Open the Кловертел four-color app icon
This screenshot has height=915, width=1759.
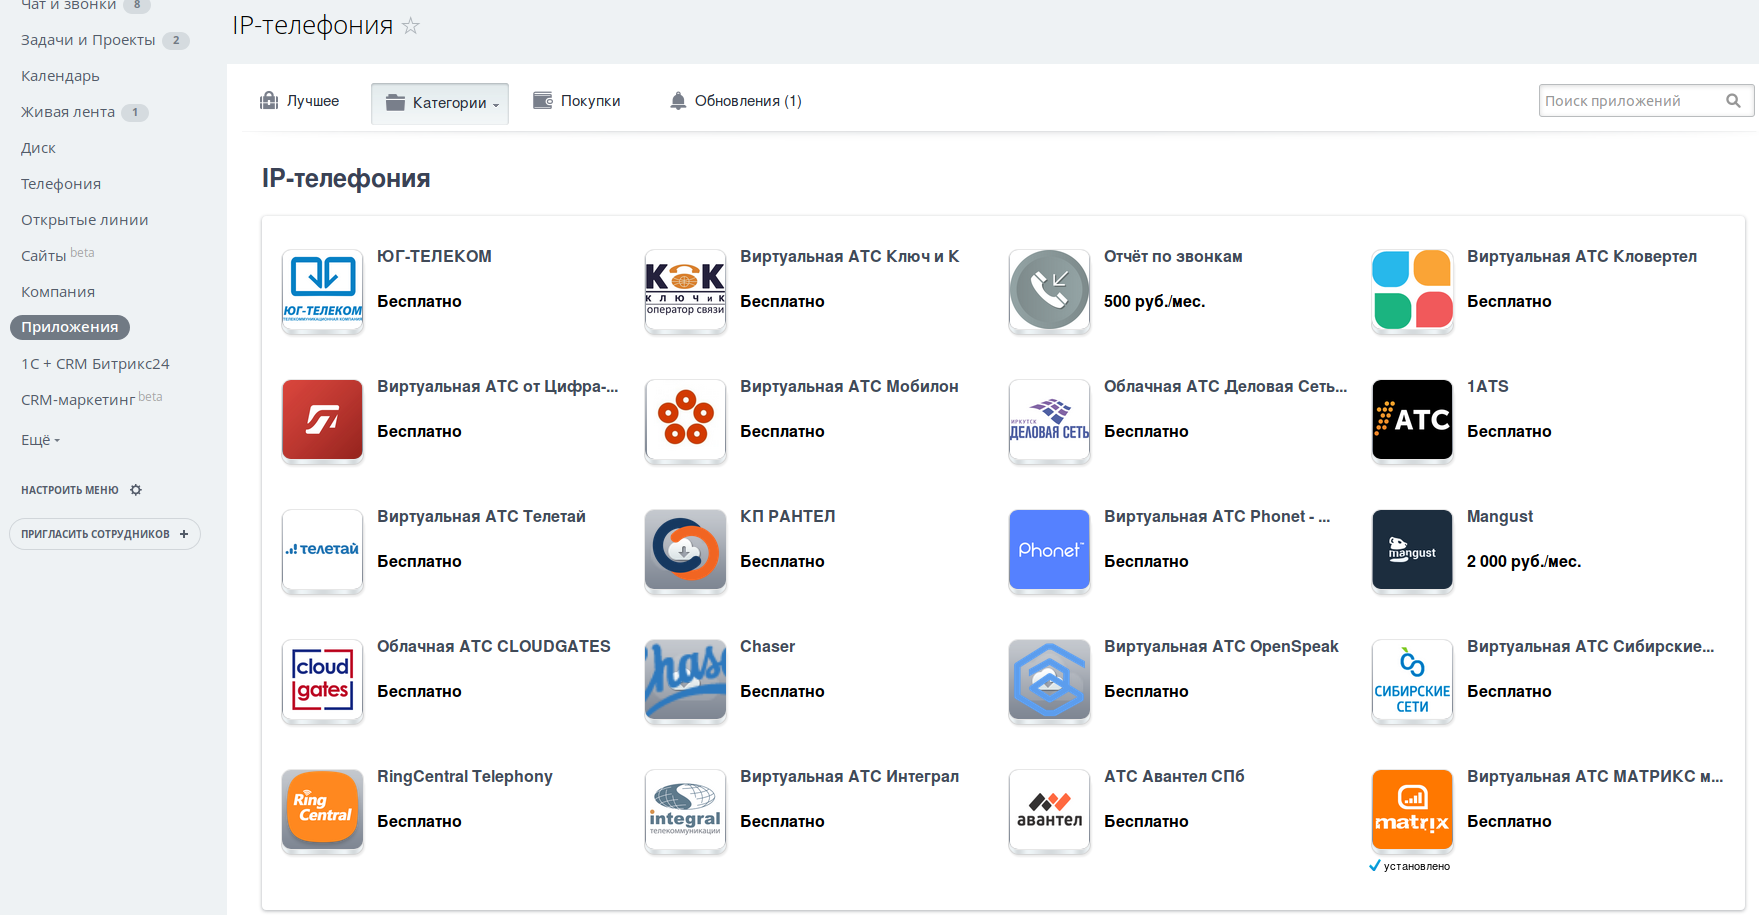pos(1412,290)
